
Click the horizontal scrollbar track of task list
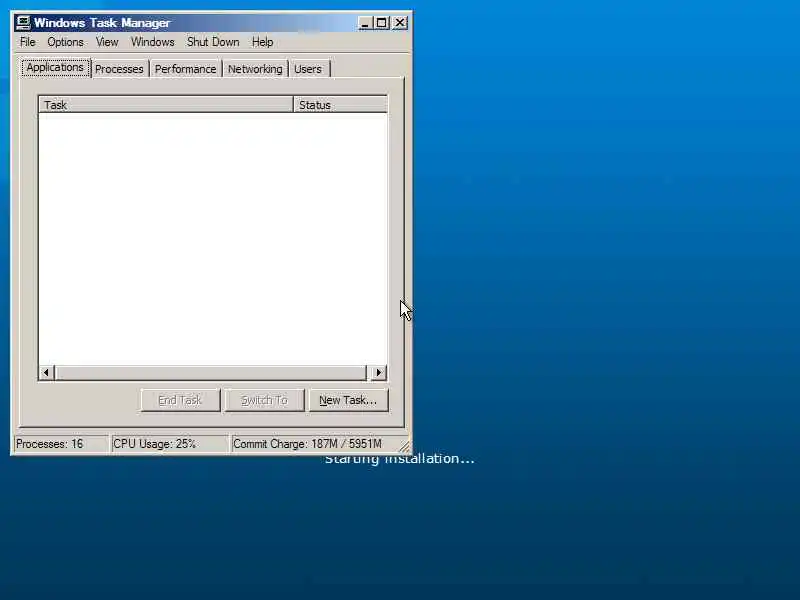coord(210,372)
